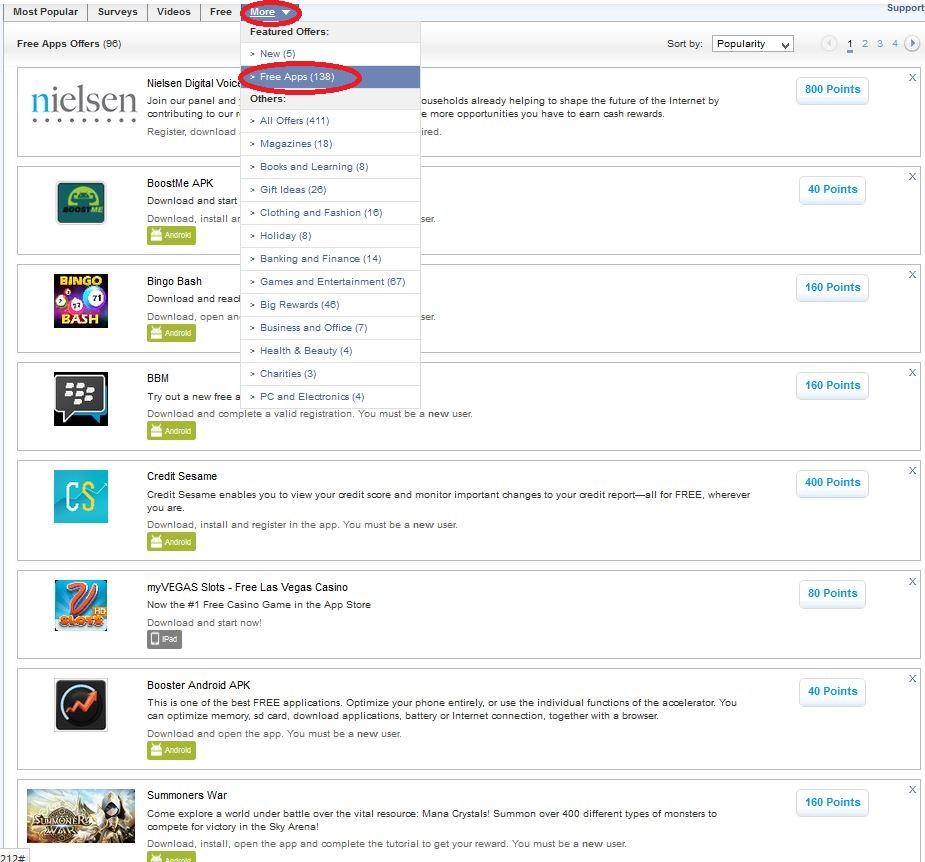This screenshot has height=862, width=925.
Task: Click the Bingo Bash app icon
Action: tap(81, 301)
